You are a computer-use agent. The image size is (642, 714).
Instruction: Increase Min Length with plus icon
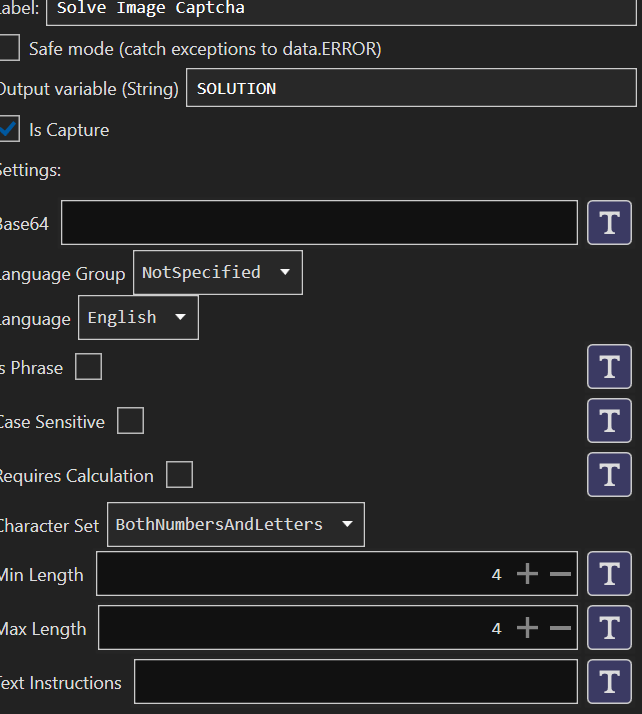pos(527,574)
